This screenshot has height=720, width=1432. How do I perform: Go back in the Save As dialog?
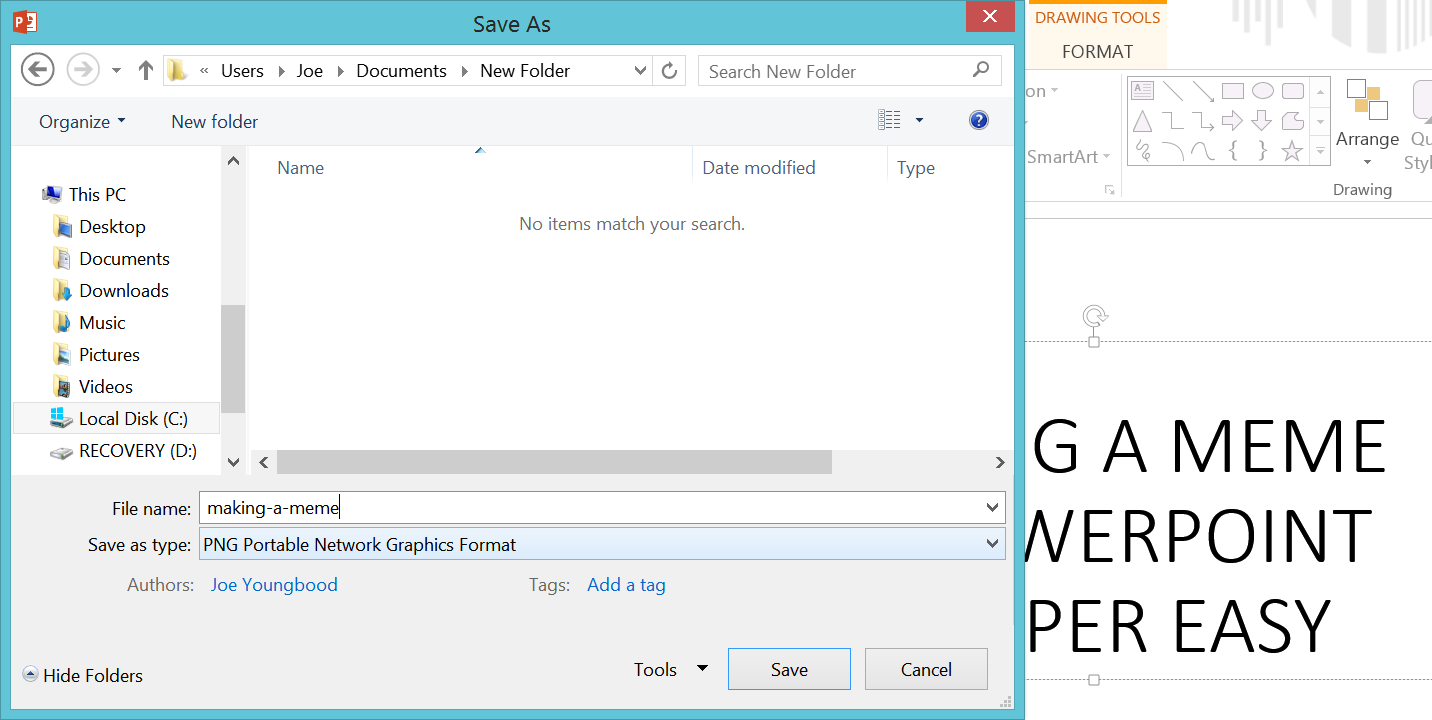(38, 70)
